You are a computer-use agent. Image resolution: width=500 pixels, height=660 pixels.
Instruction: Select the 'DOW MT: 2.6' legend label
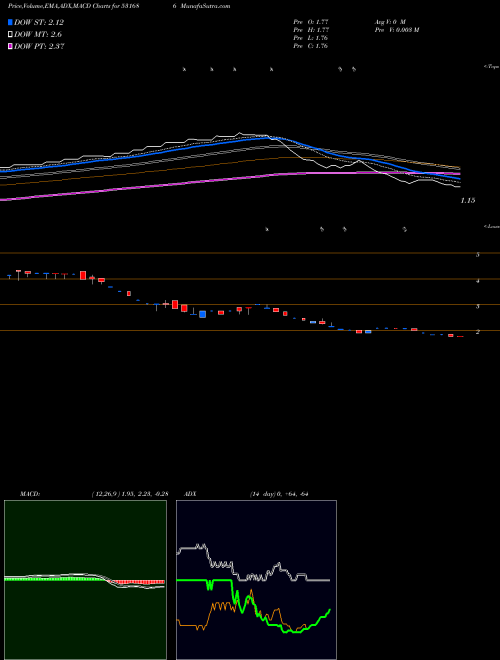38,34
